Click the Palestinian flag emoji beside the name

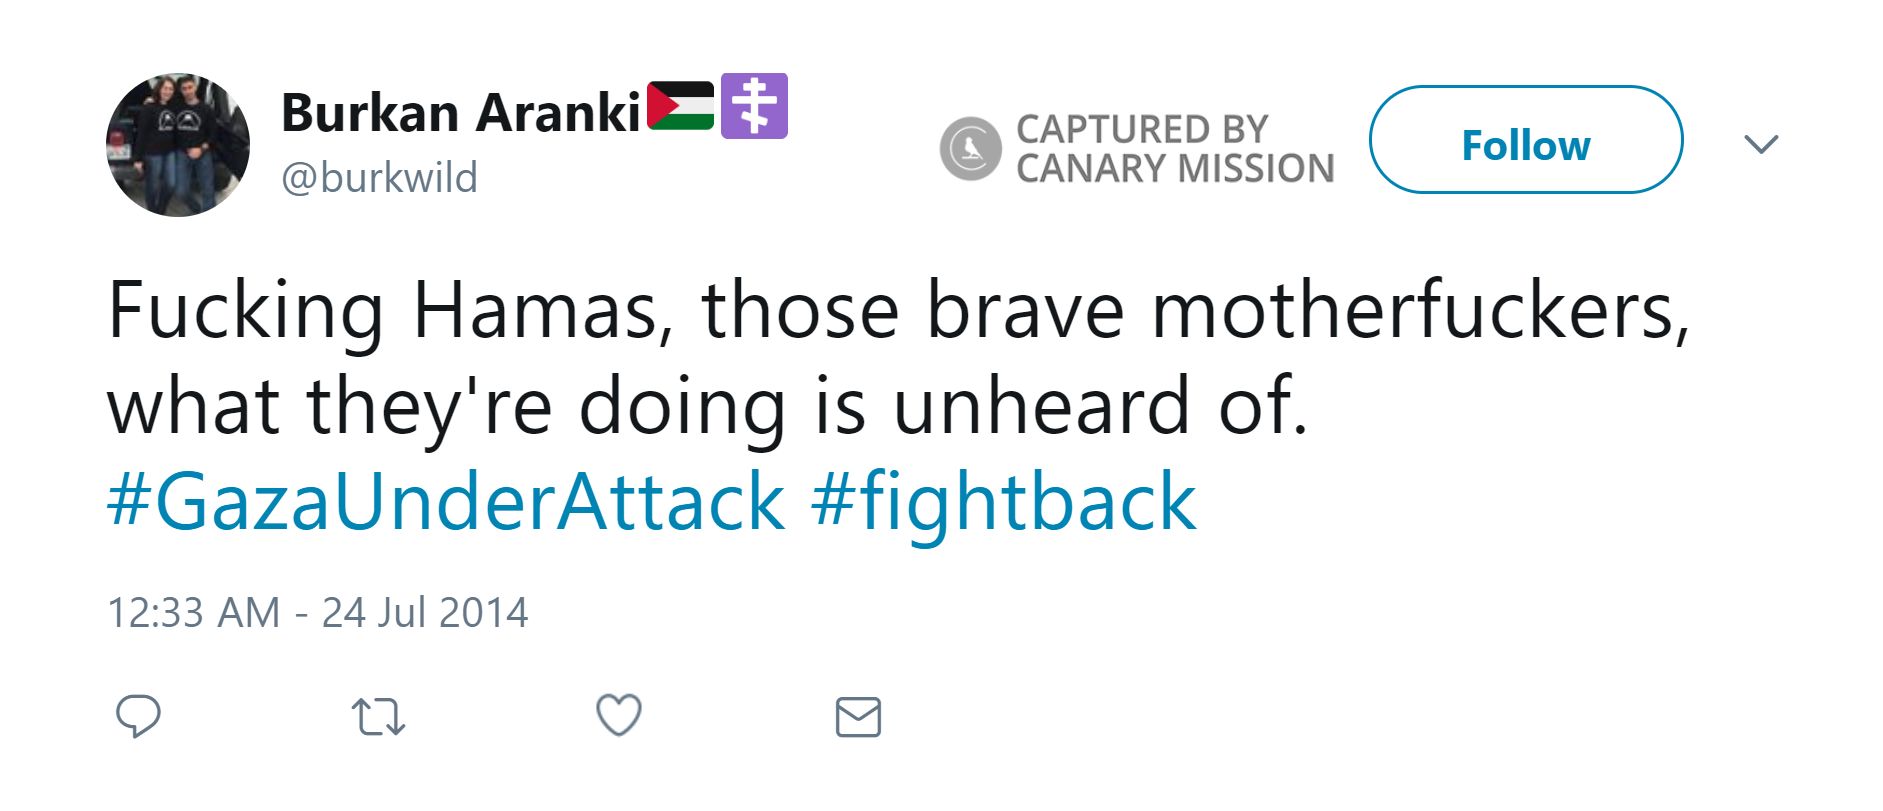coord(680,107)
